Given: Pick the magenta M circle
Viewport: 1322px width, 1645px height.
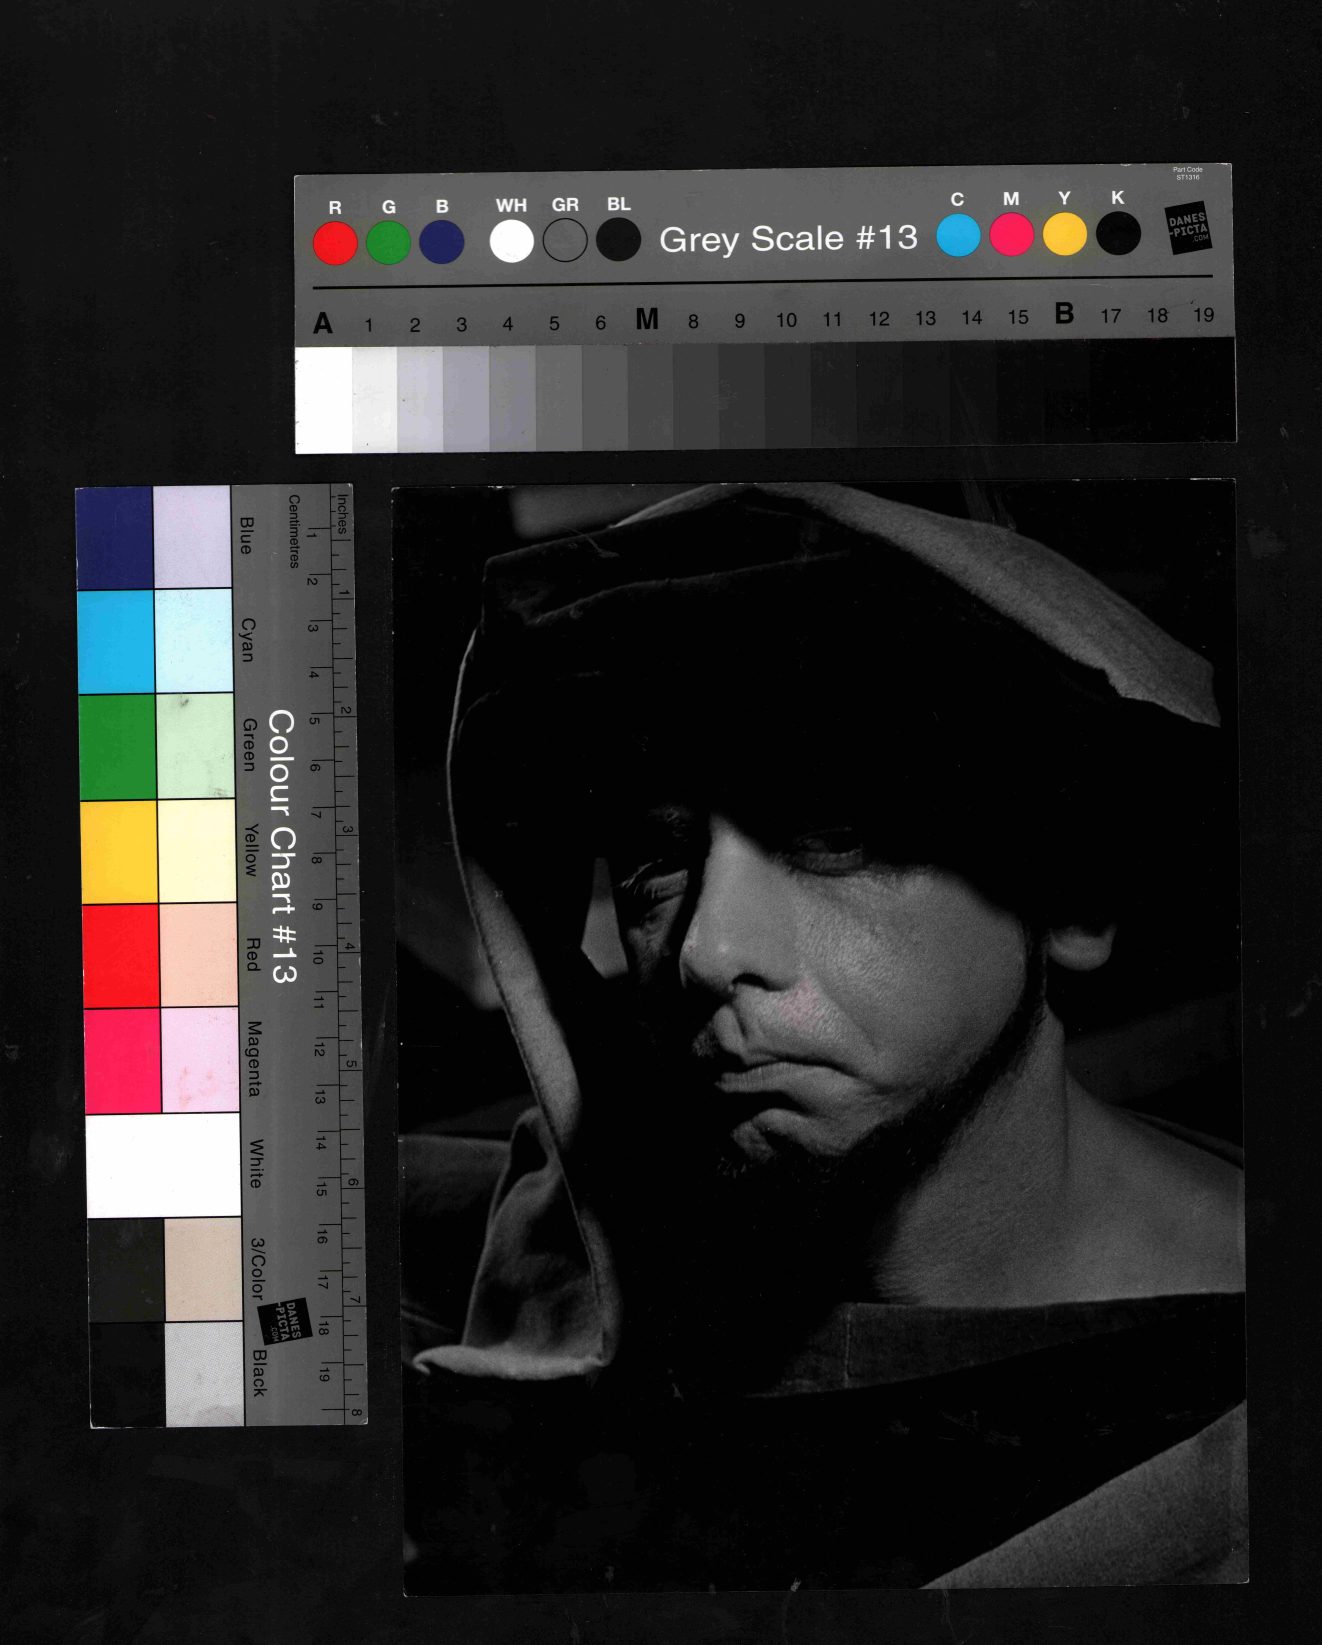Looking at the screenshot, I should [1011, 236].
